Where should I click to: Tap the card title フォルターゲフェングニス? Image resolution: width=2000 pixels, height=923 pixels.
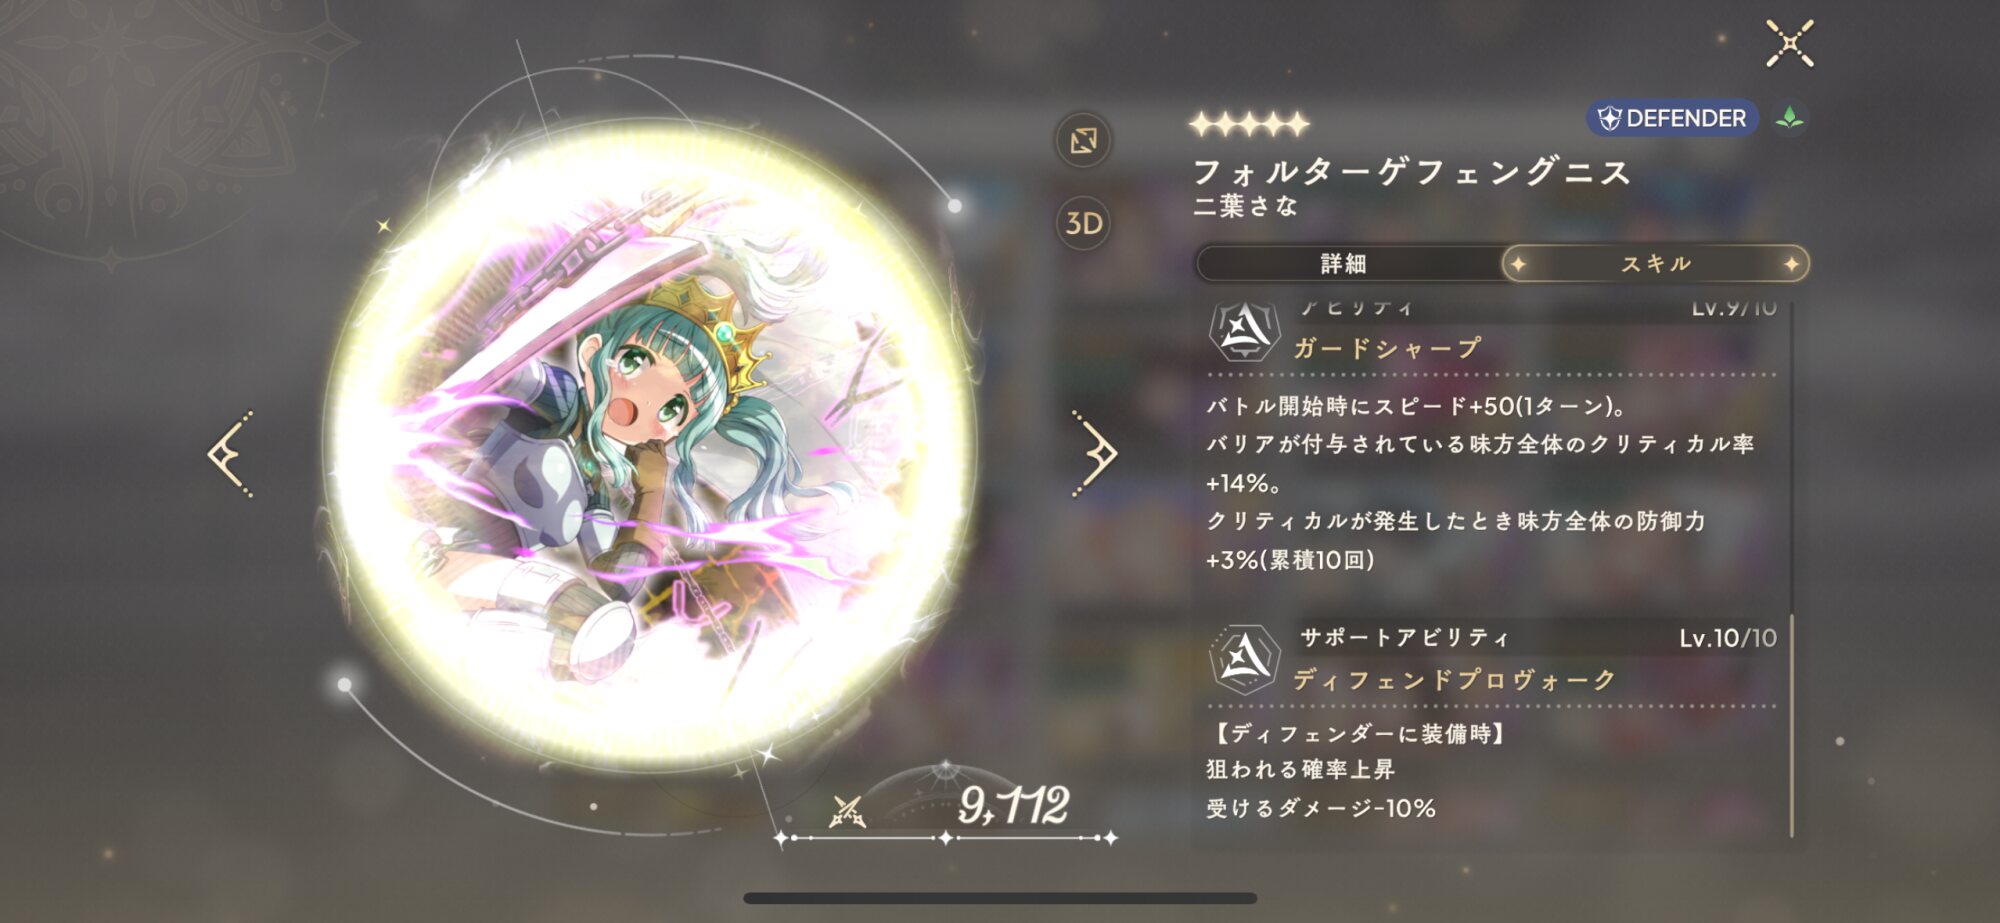pyautogui.click(x=1411, y=172)
